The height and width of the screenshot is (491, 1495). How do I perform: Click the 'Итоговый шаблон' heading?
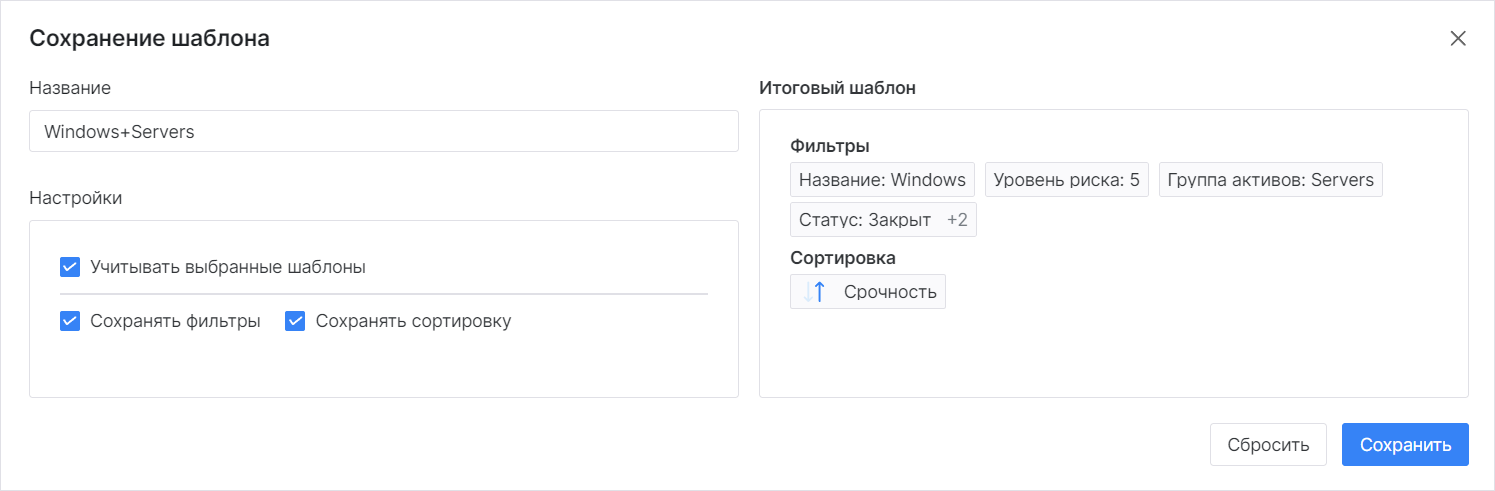click(837, 88)
